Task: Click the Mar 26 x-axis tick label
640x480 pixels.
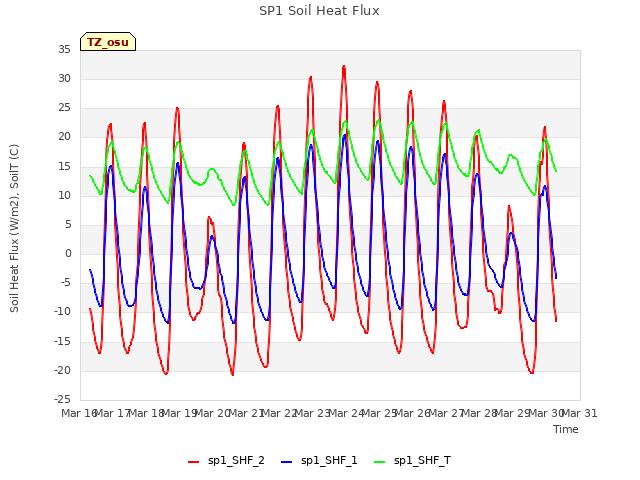Action: click(x=413, y=413)
